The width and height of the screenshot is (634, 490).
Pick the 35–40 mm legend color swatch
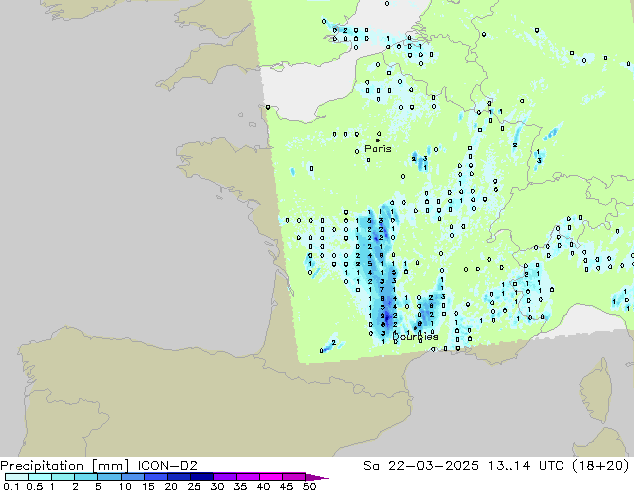point(247,477)
